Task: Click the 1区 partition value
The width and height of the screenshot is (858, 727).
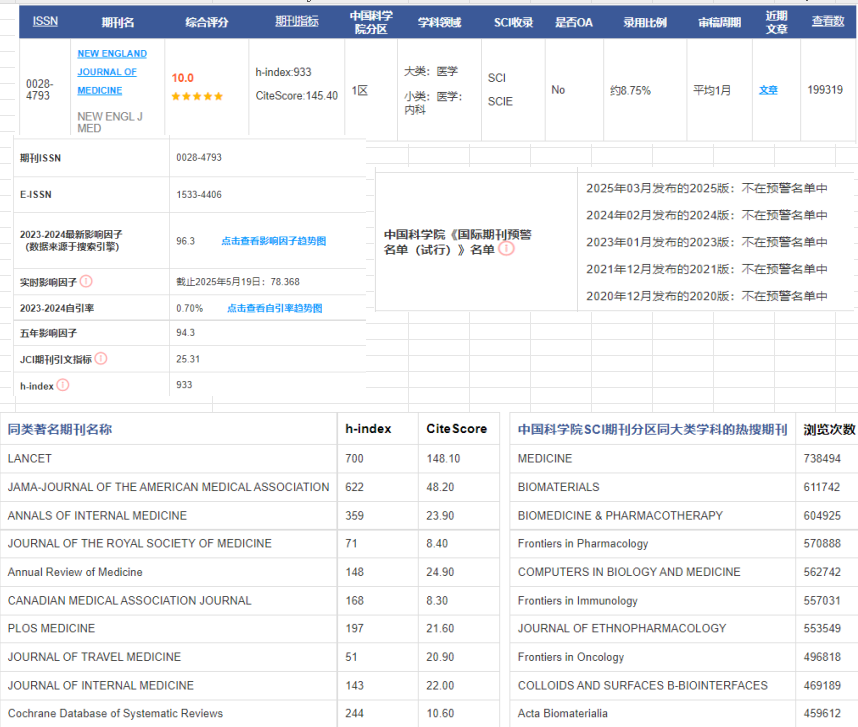Action: [x=360, y=90]
